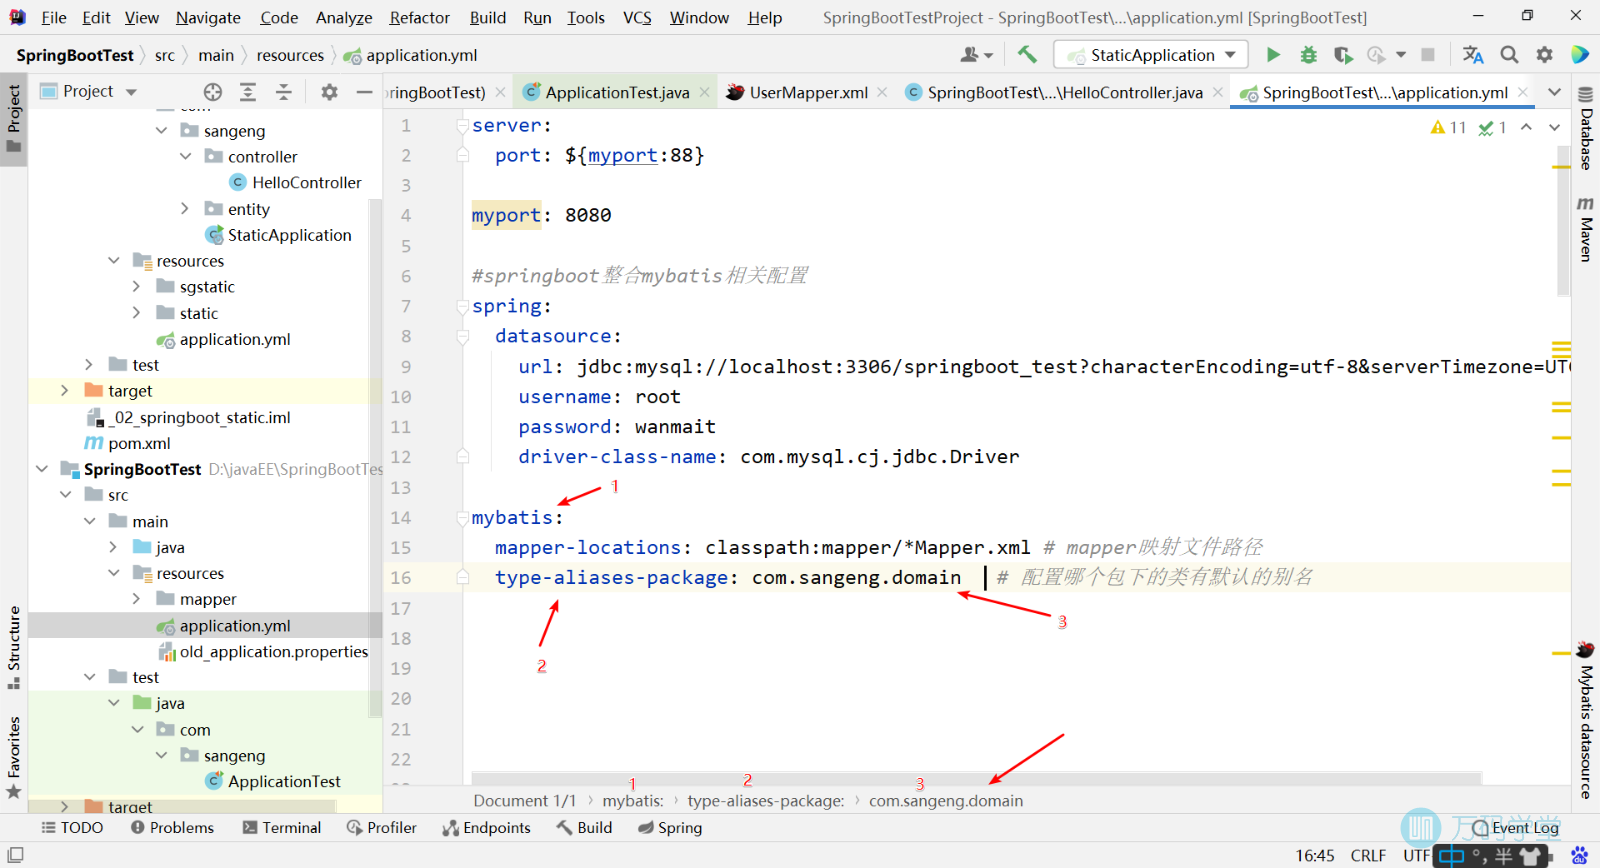The image size is (1600, 868).
Task: Open the Terminal tool window
Action: click(x=281, y=827)
